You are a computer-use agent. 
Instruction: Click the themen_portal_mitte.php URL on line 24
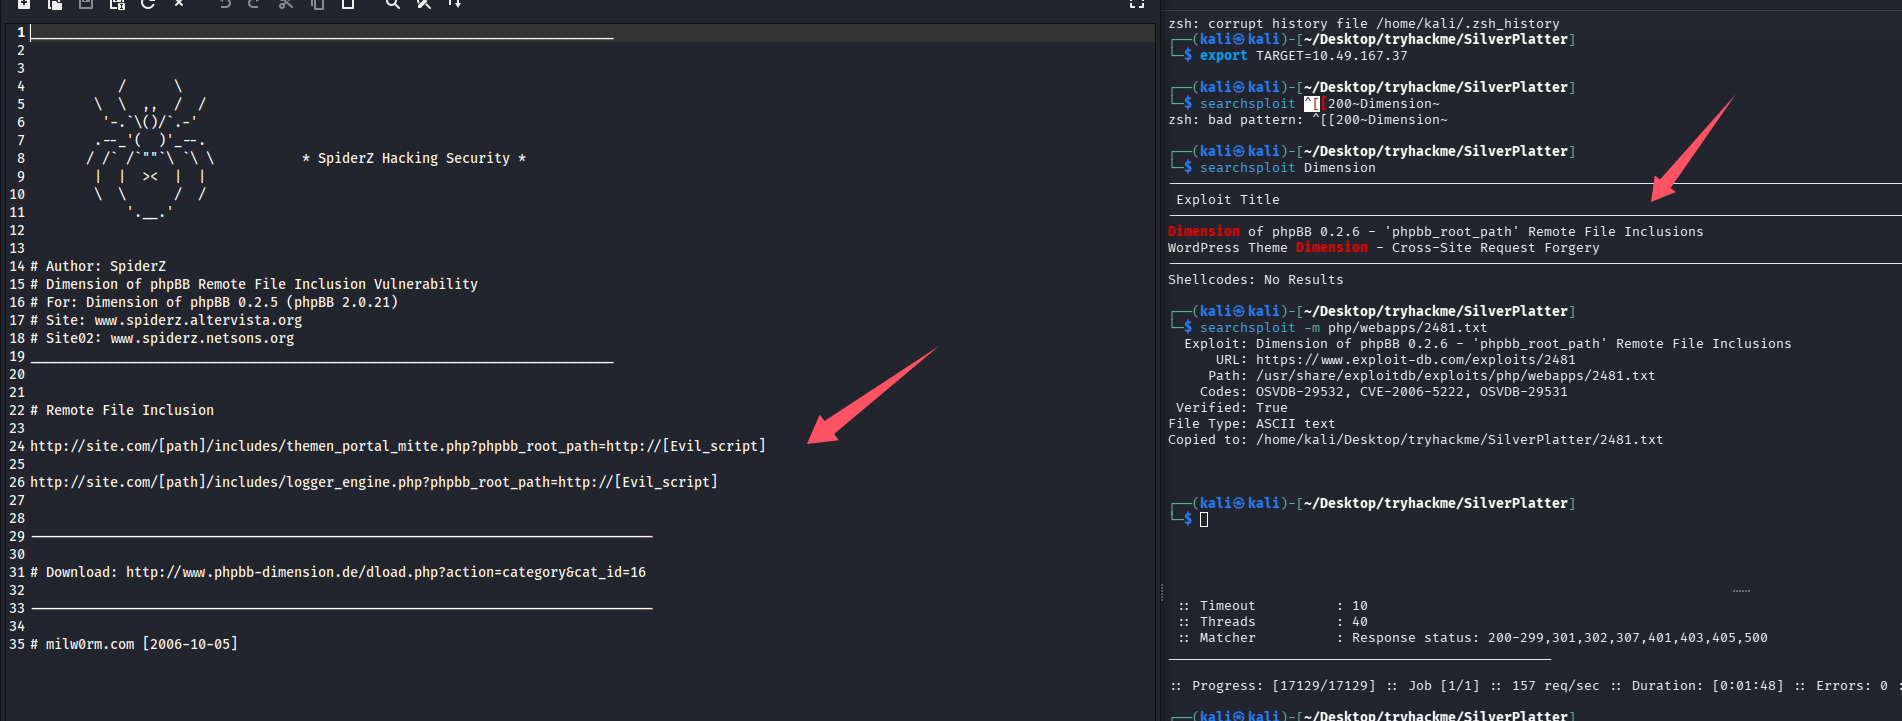pos(397,446)
